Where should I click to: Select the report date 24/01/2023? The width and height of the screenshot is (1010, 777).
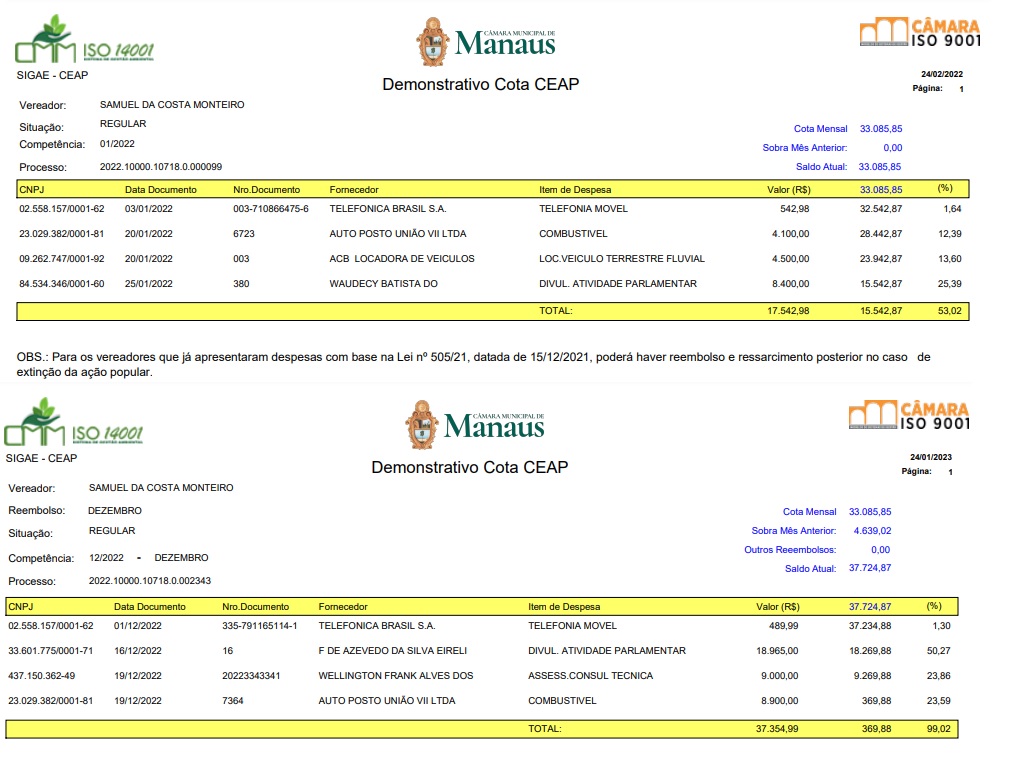tap(931, 457)
